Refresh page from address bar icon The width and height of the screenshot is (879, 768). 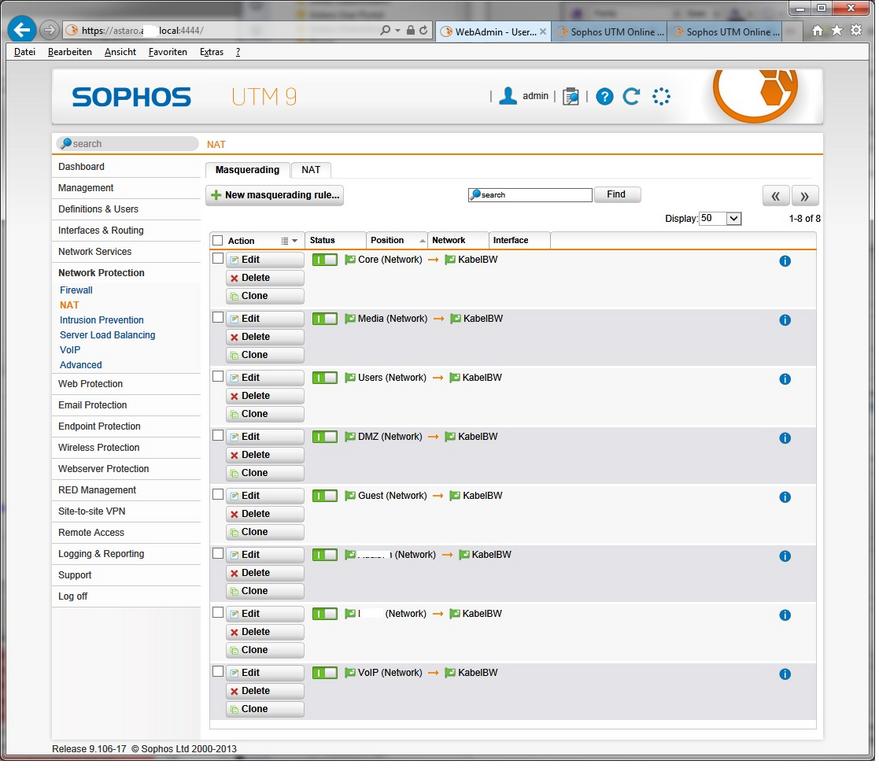(423, 30)
